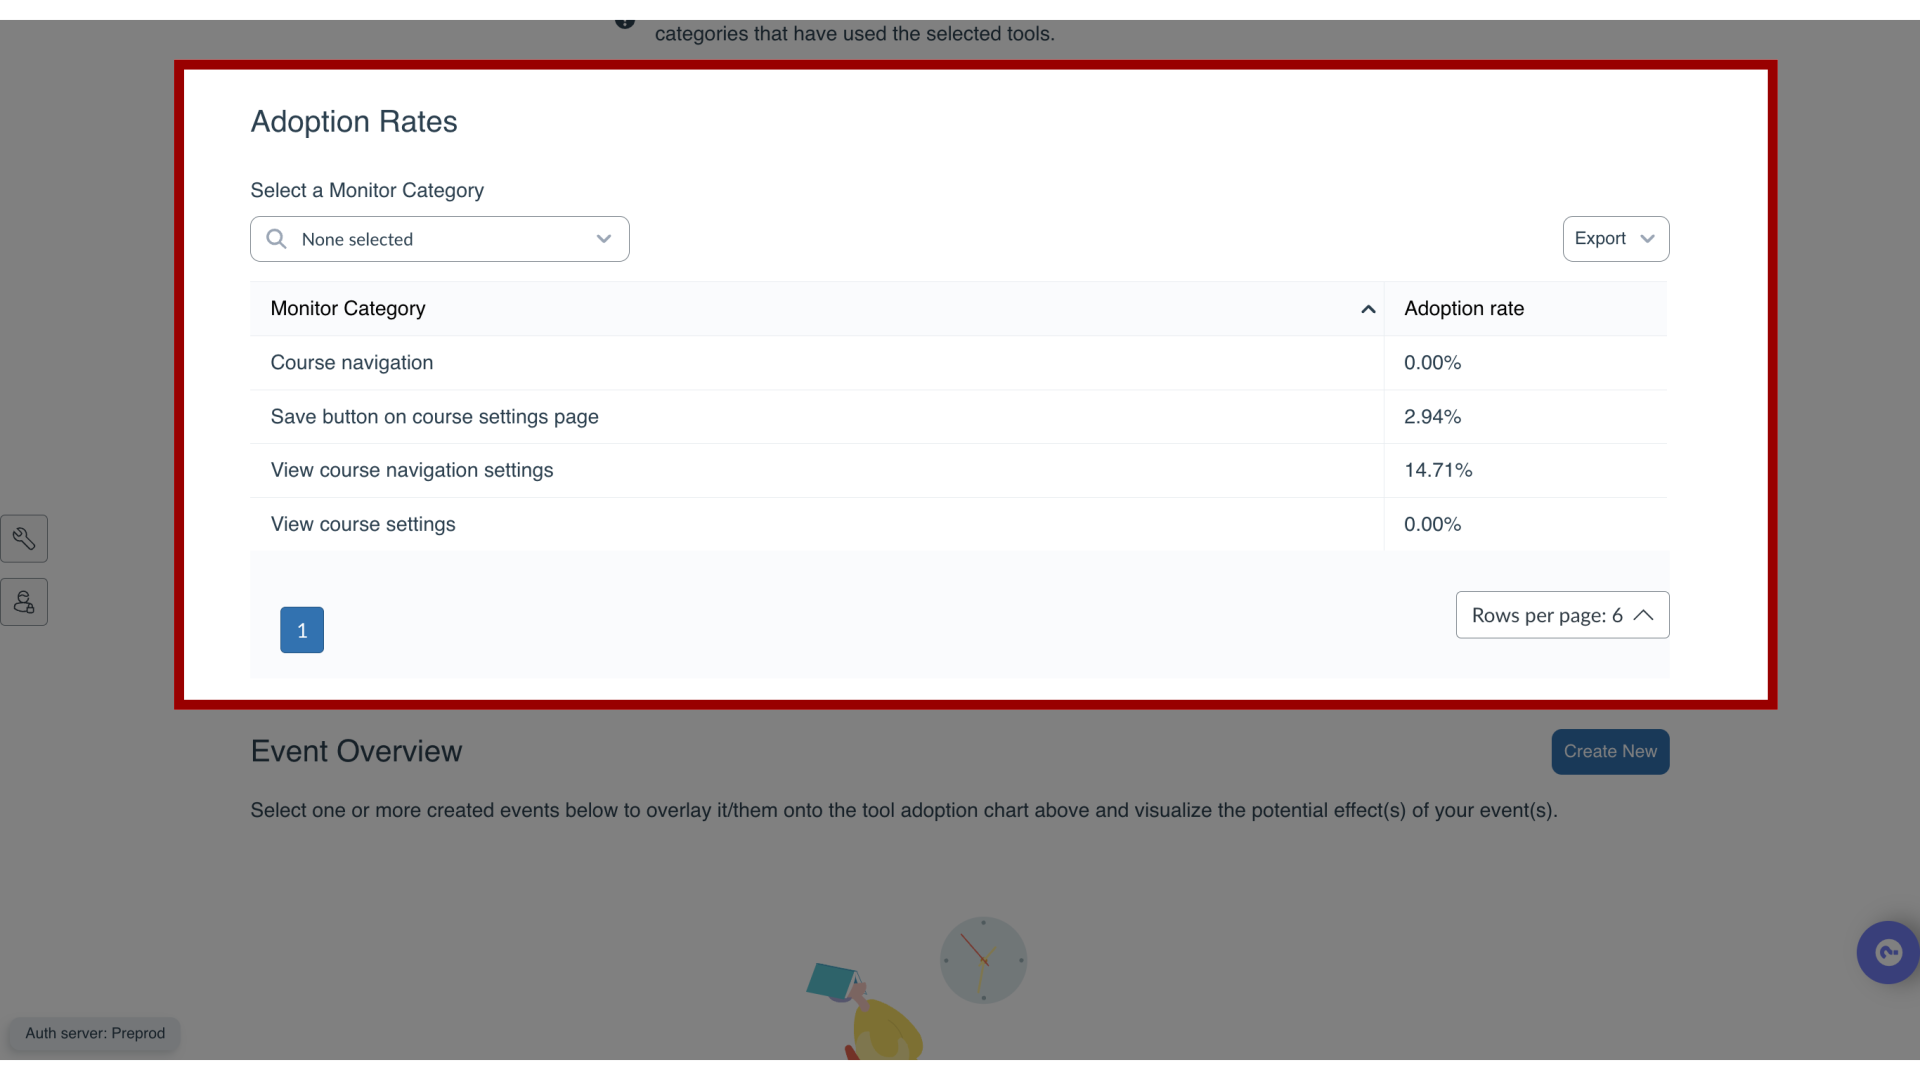Click the sort arrow next to Monitor Category
This screenshot has width=1920, height=1080.
point(1369,309)
